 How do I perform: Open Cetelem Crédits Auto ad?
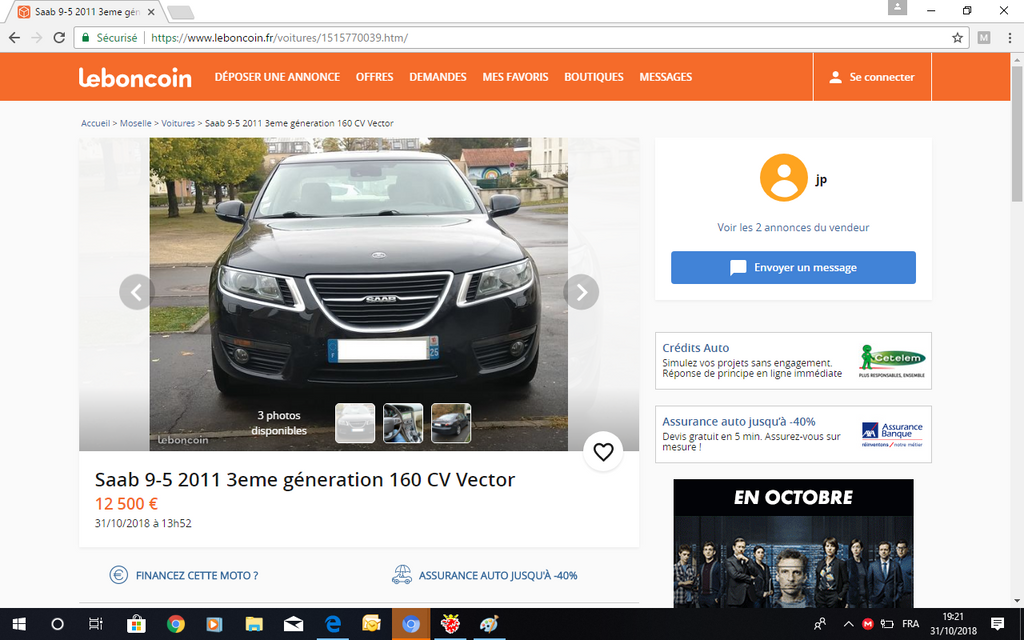pyautogui.click(x=793, y=360)
